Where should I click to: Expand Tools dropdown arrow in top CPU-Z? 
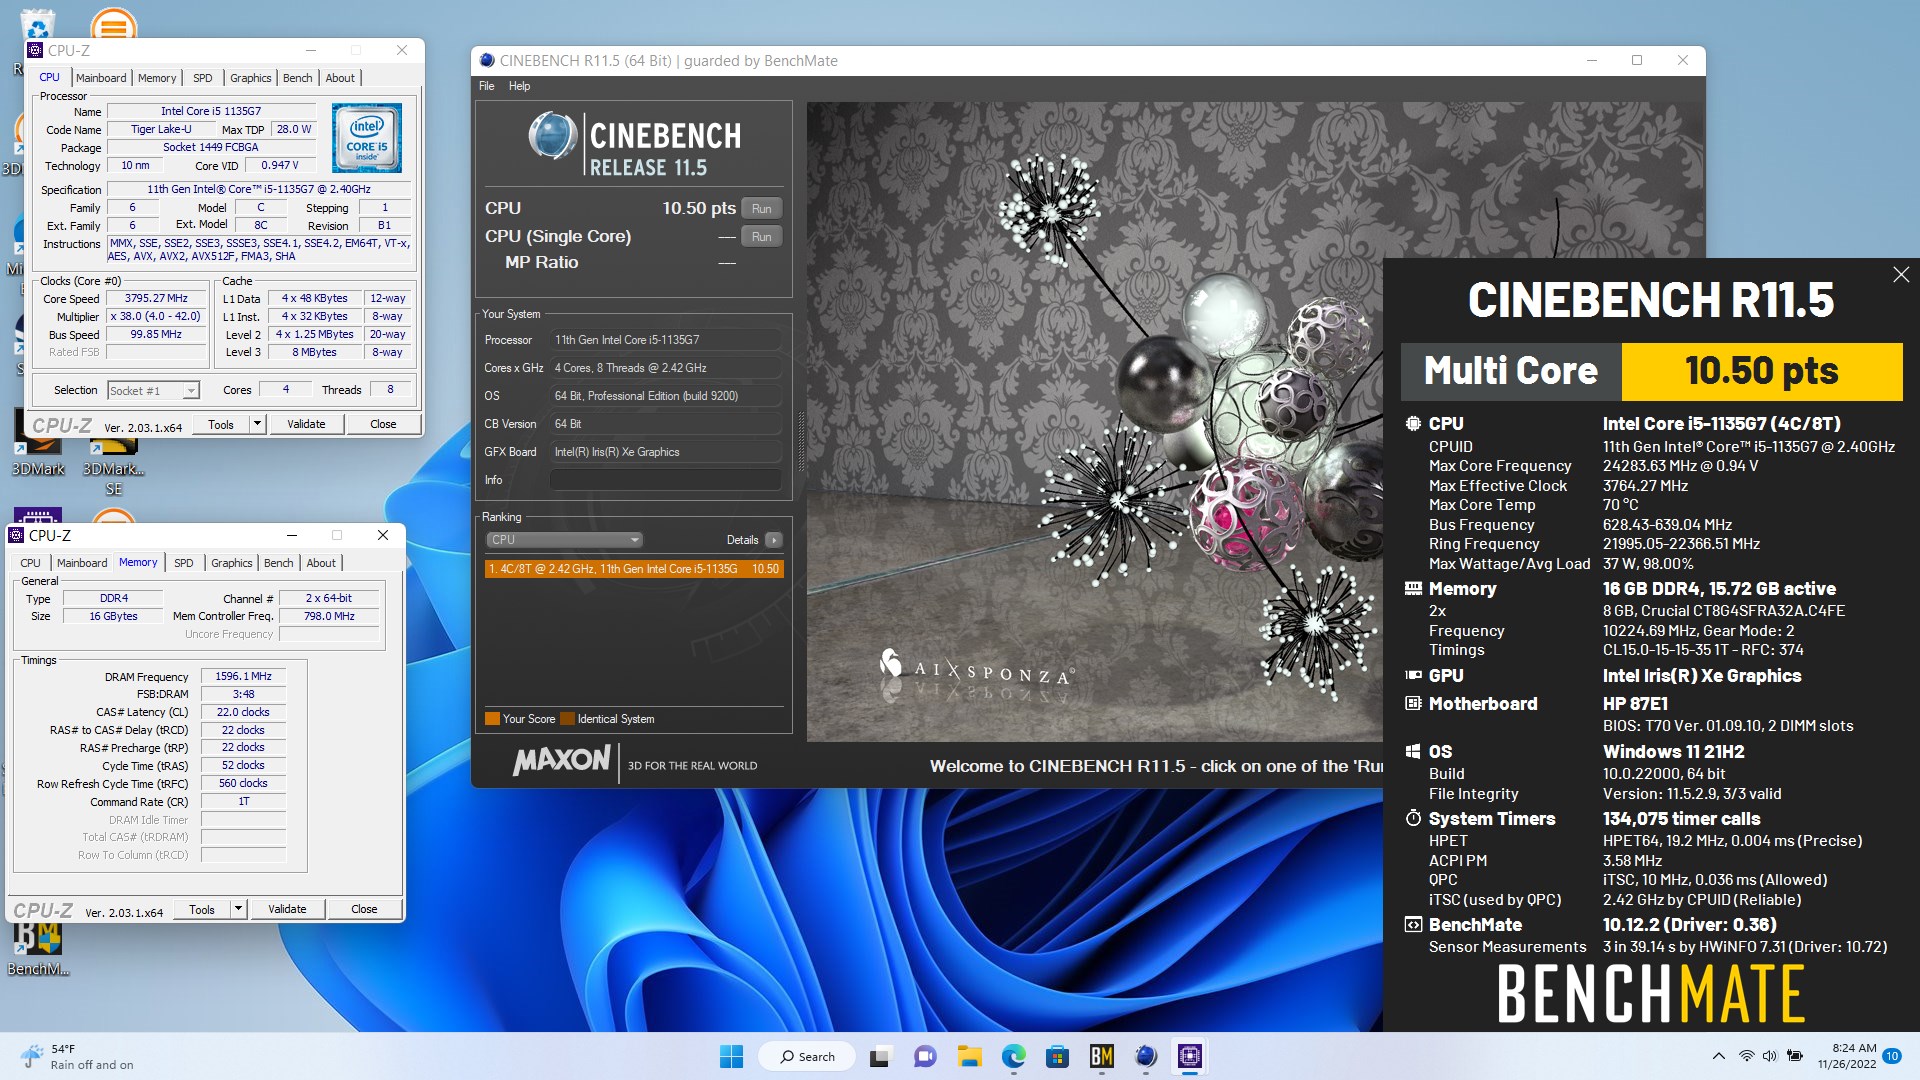coord(257,424)
